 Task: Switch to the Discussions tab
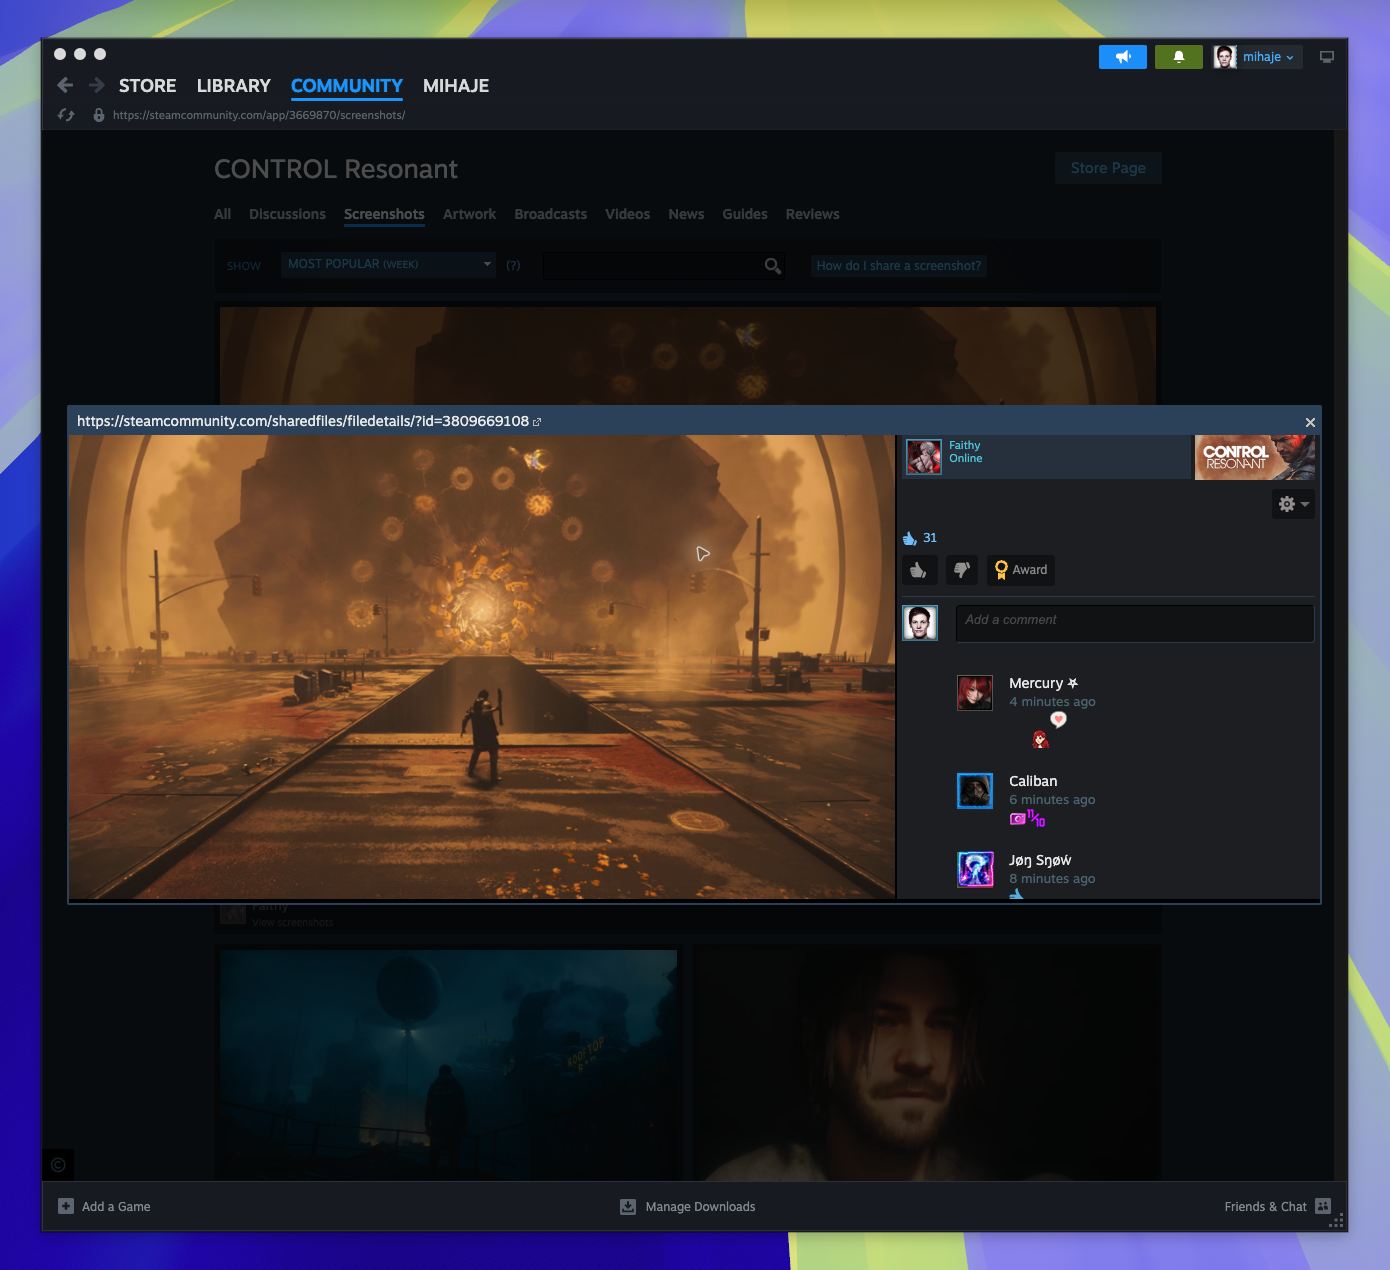287,214
